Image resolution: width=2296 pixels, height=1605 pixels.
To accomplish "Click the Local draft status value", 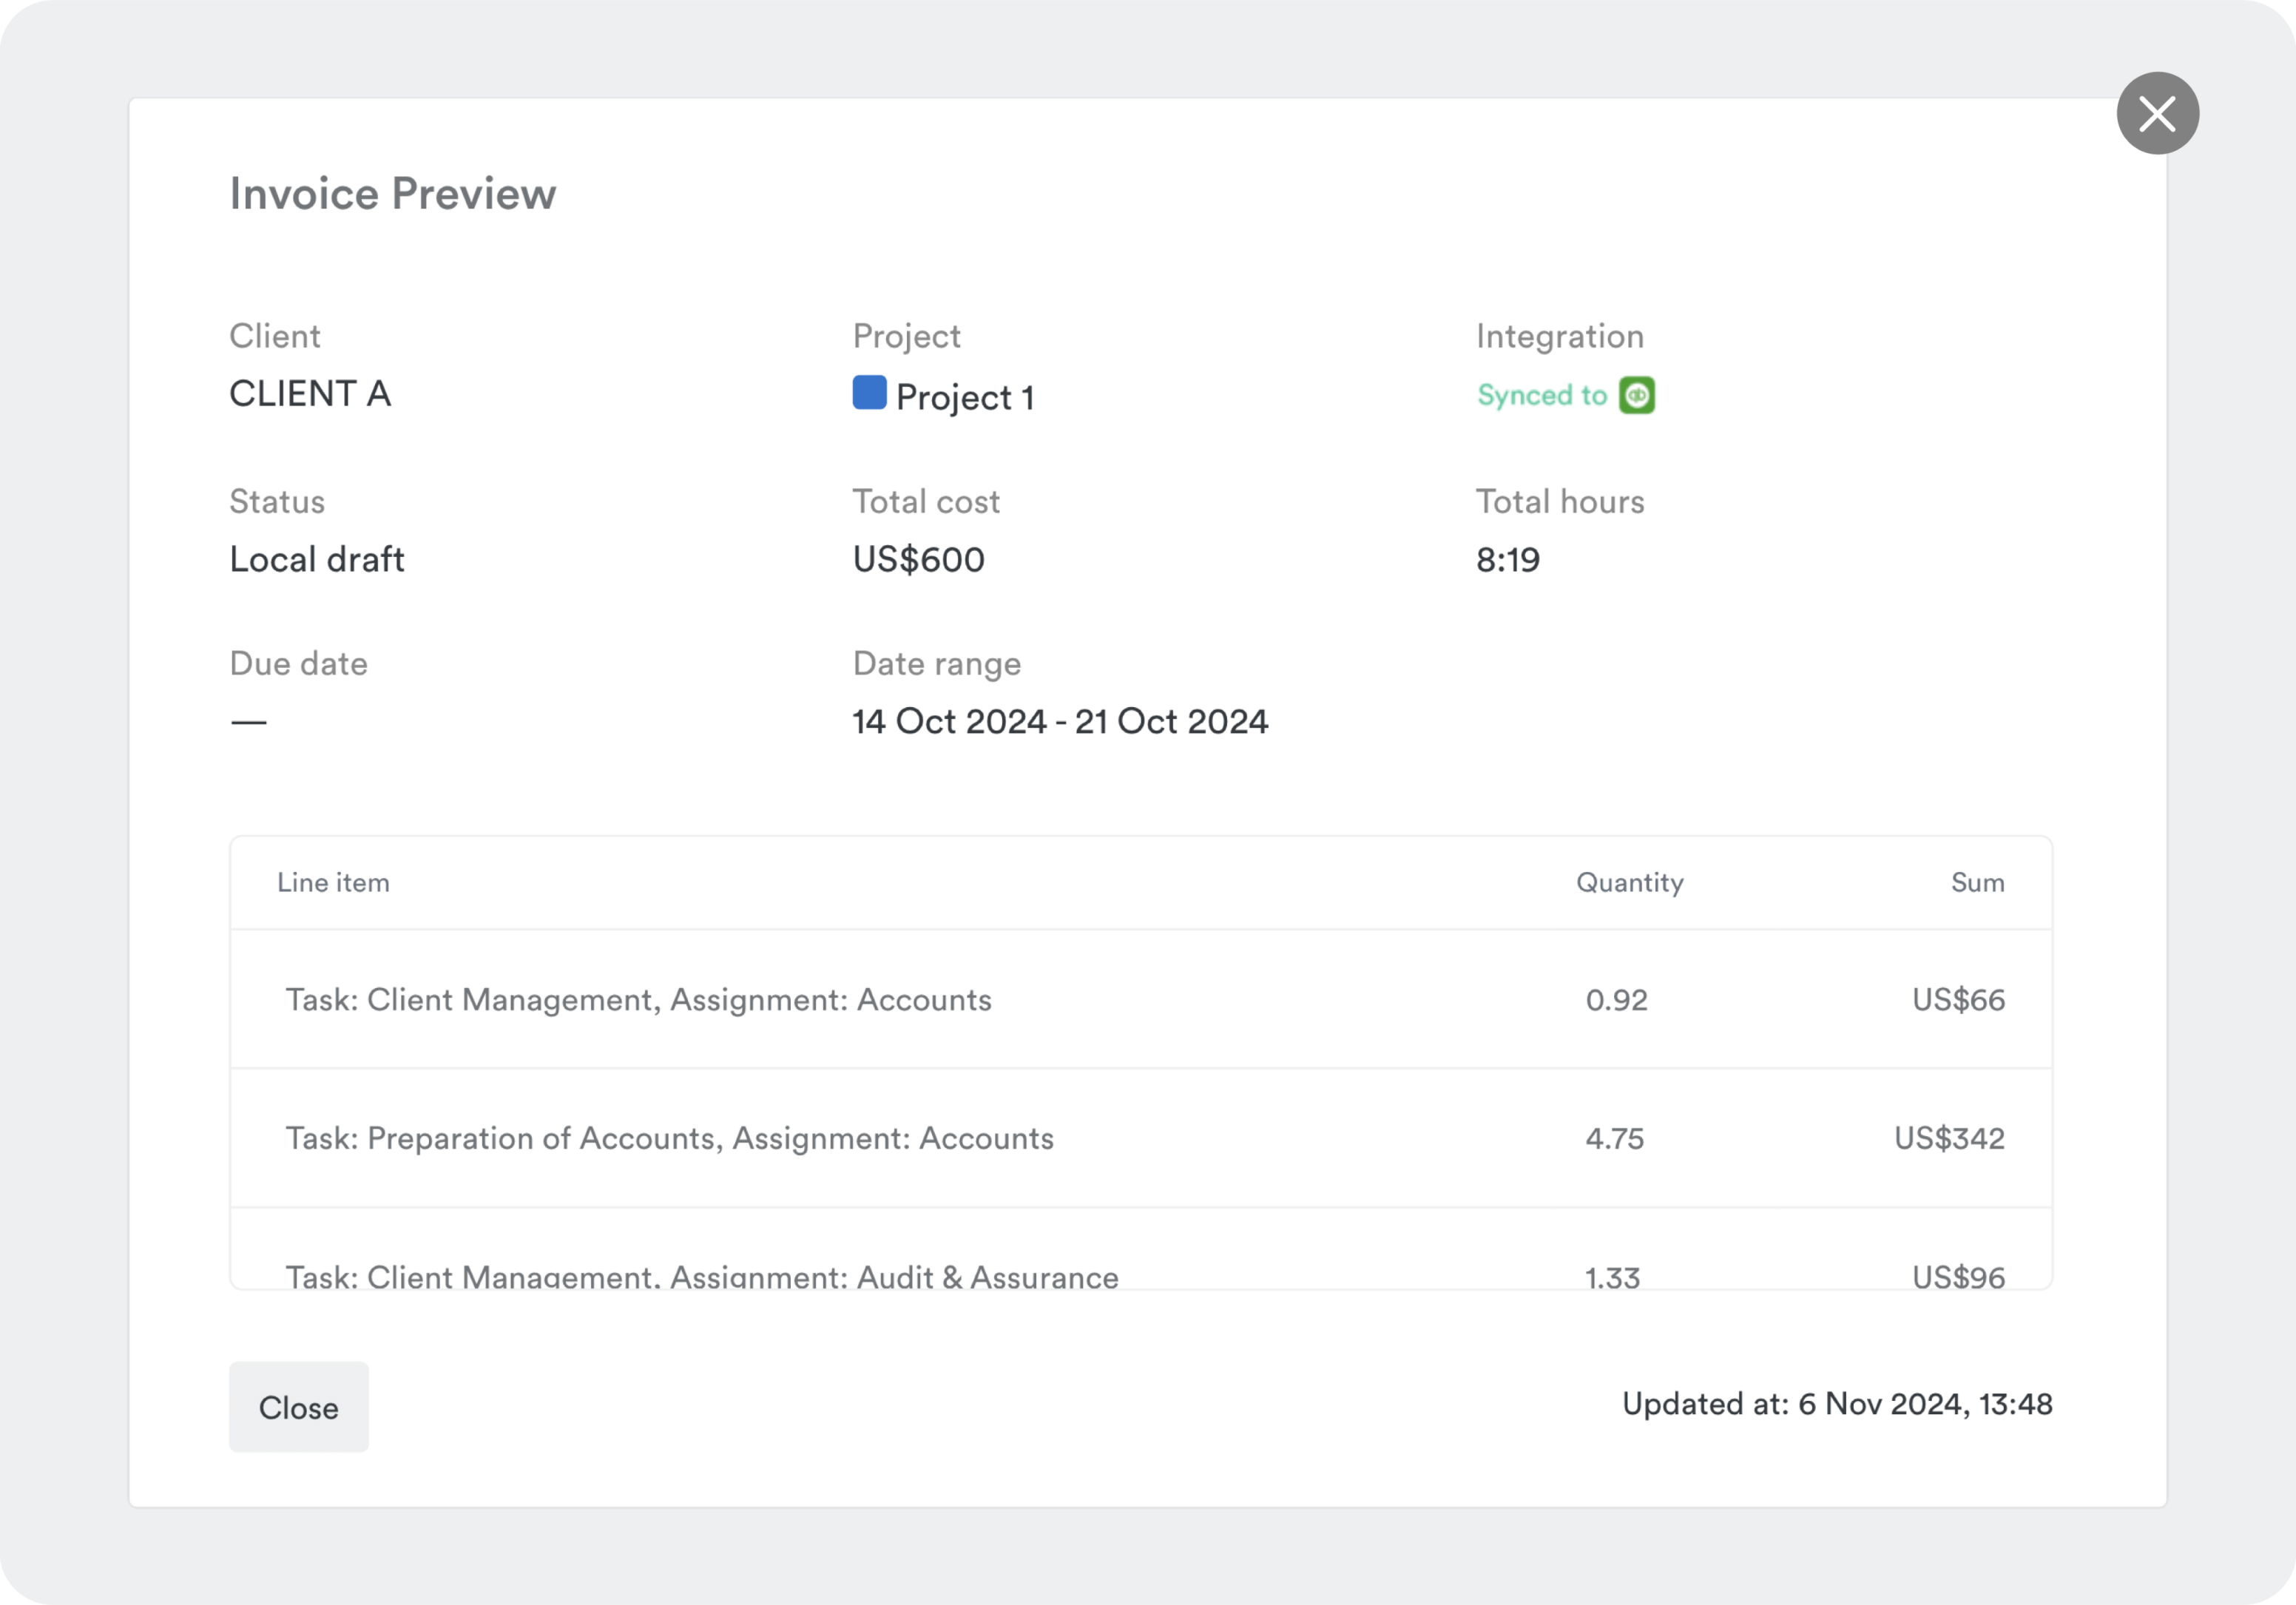I will (317, 560).
